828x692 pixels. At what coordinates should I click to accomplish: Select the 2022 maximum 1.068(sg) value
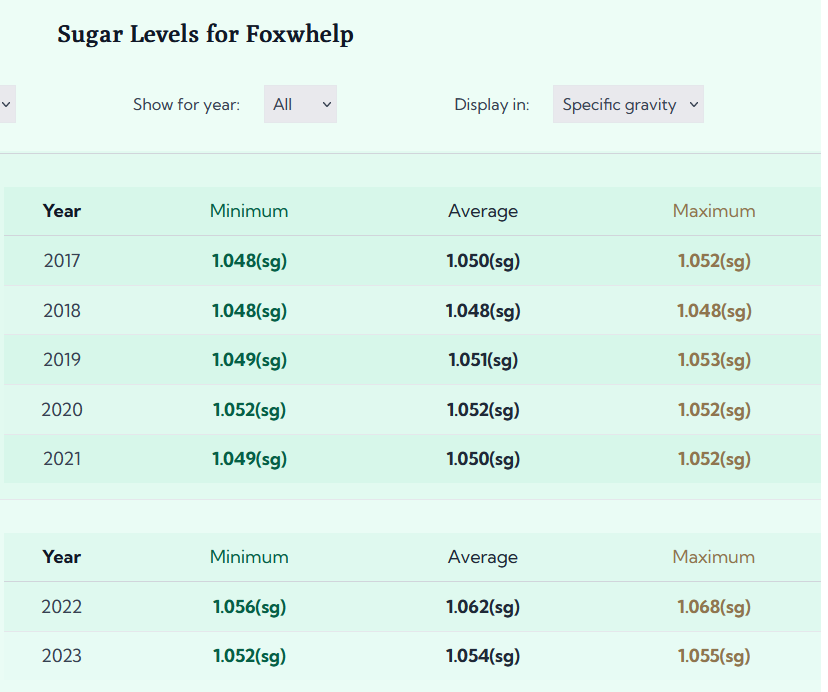coord(714,607)
